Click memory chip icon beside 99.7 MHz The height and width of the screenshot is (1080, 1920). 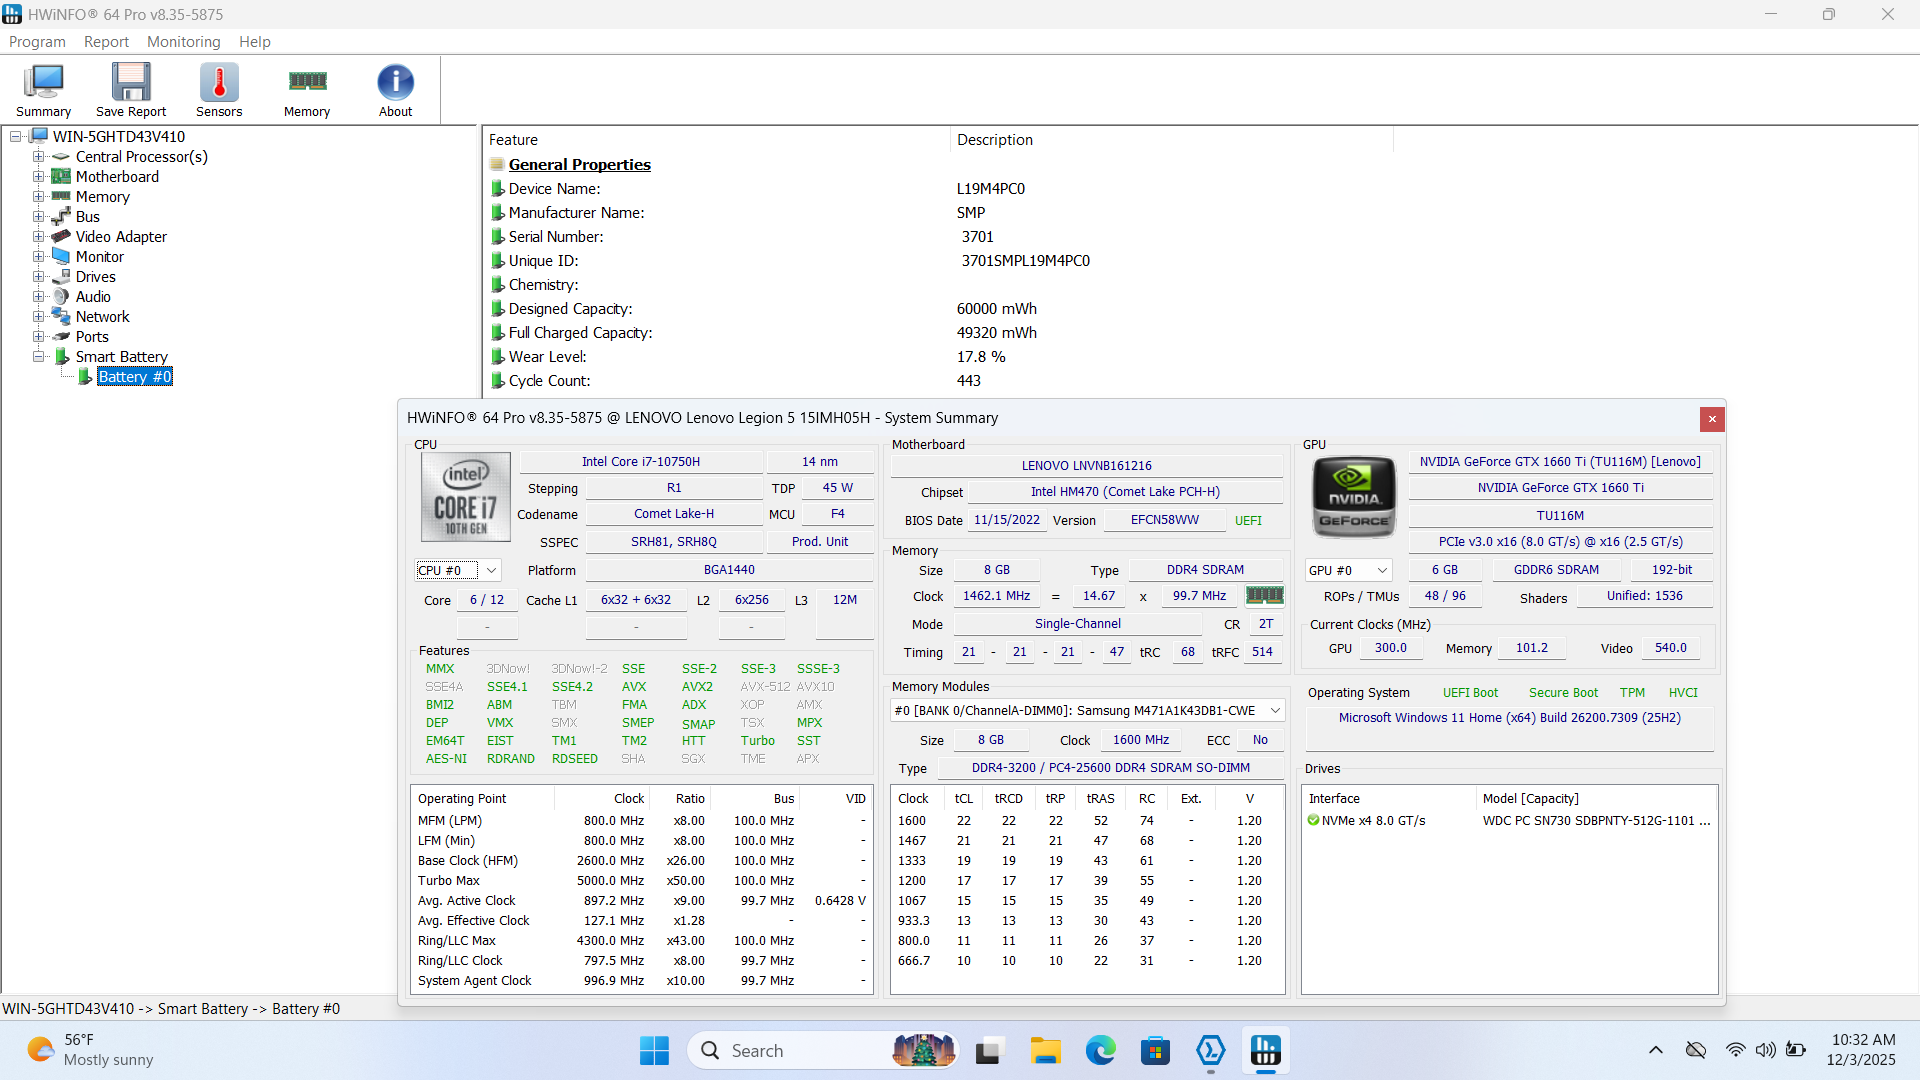click(x=1264, y=596)
